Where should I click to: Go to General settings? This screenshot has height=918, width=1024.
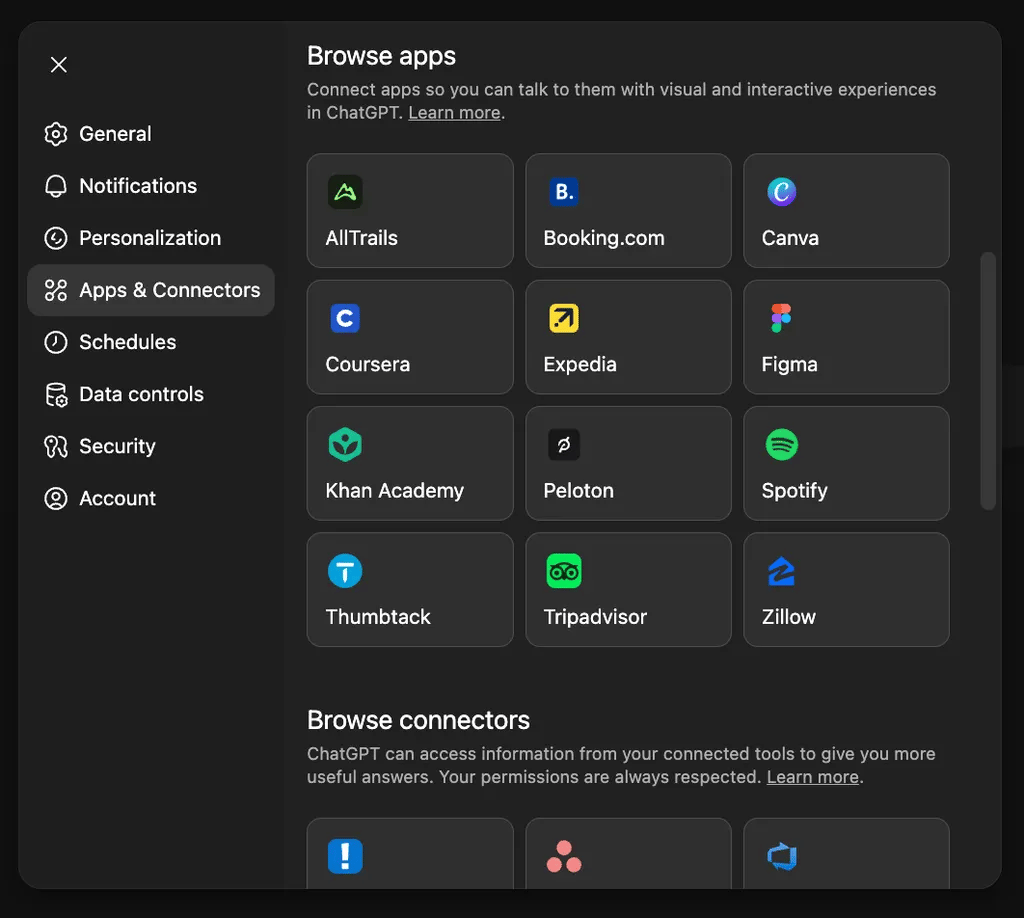pyautogui.click(x=115, y=134)
